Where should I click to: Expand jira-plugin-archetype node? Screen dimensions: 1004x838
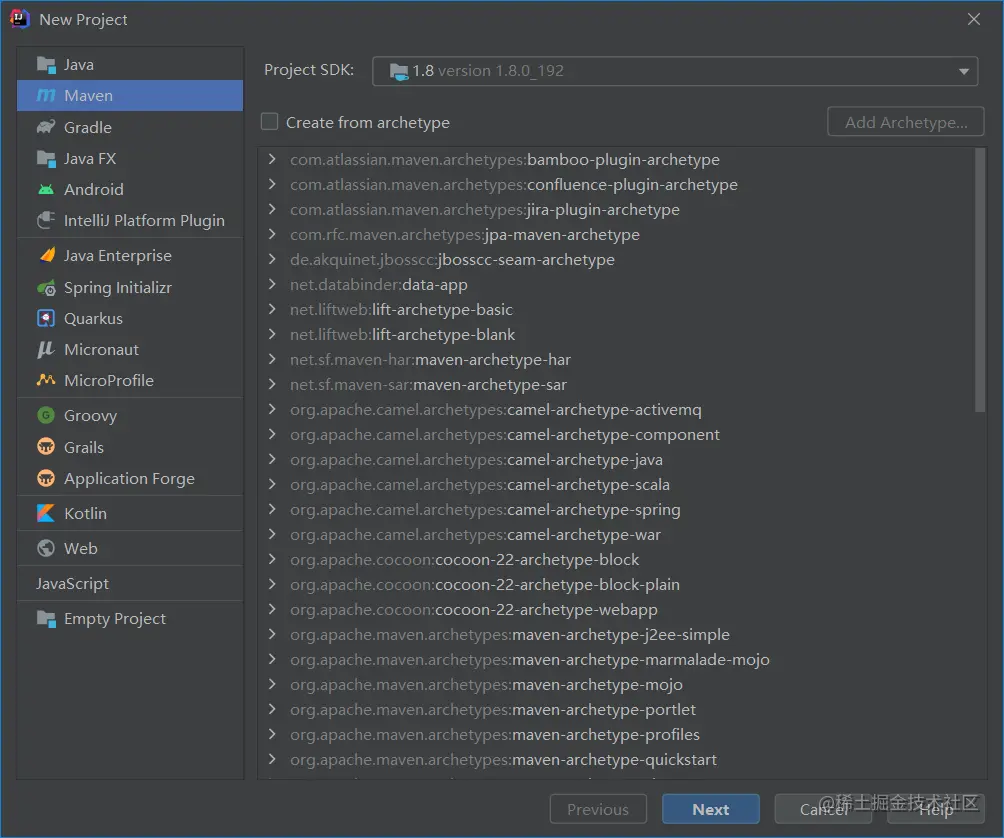272,209
